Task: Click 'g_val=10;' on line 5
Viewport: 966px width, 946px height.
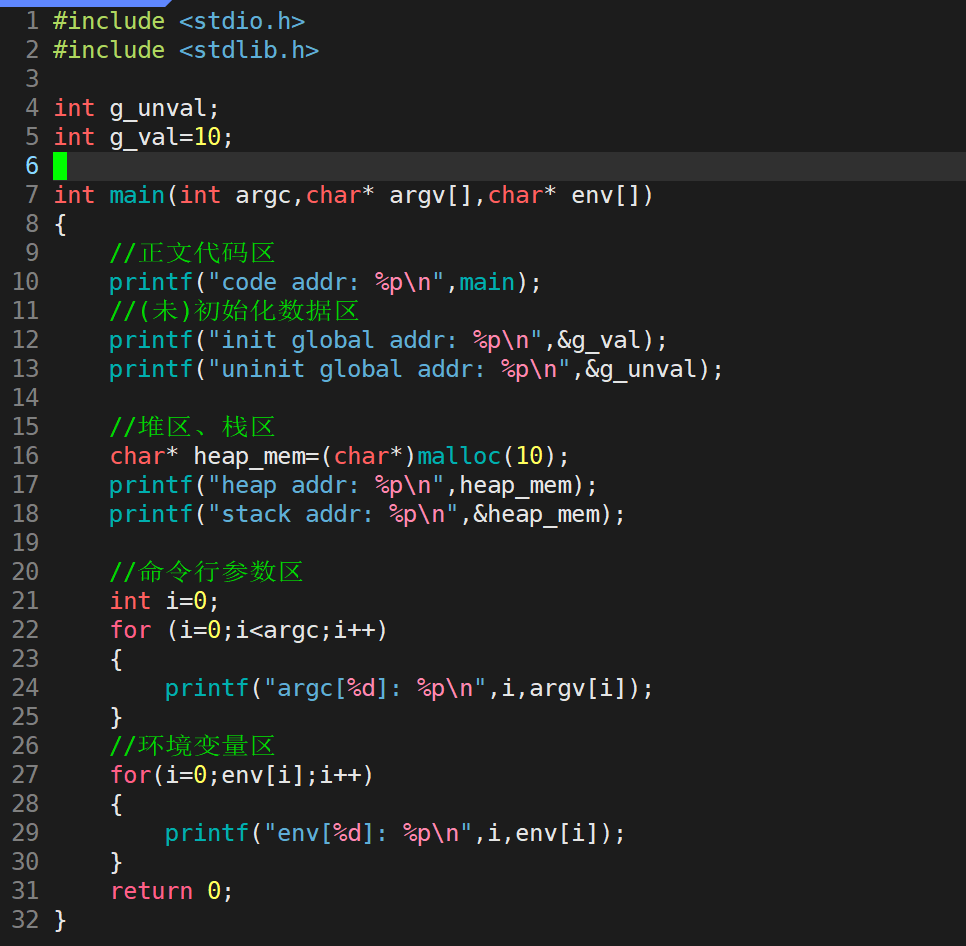Action: 171,137
